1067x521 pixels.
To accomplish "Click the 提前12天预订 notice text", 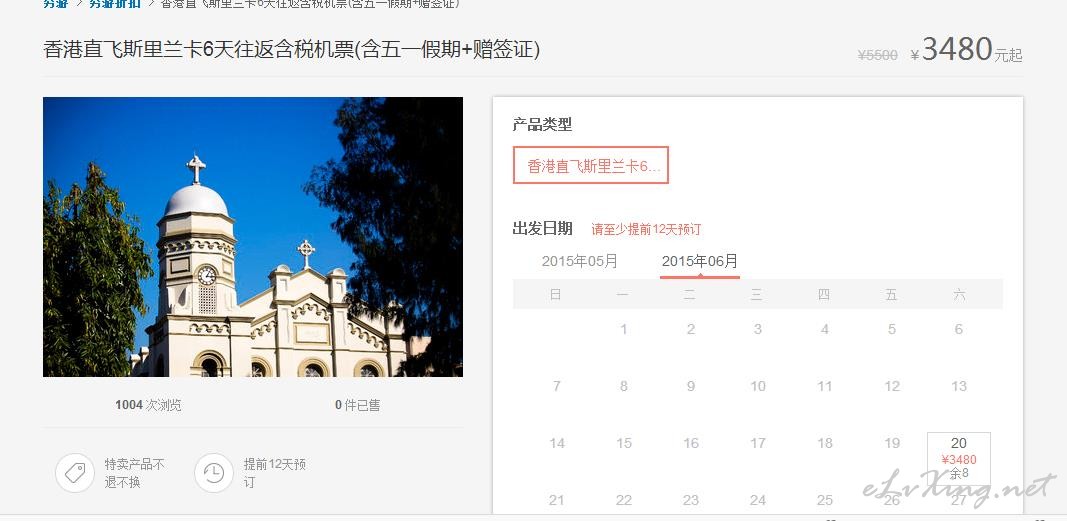I will pos(275,473).
